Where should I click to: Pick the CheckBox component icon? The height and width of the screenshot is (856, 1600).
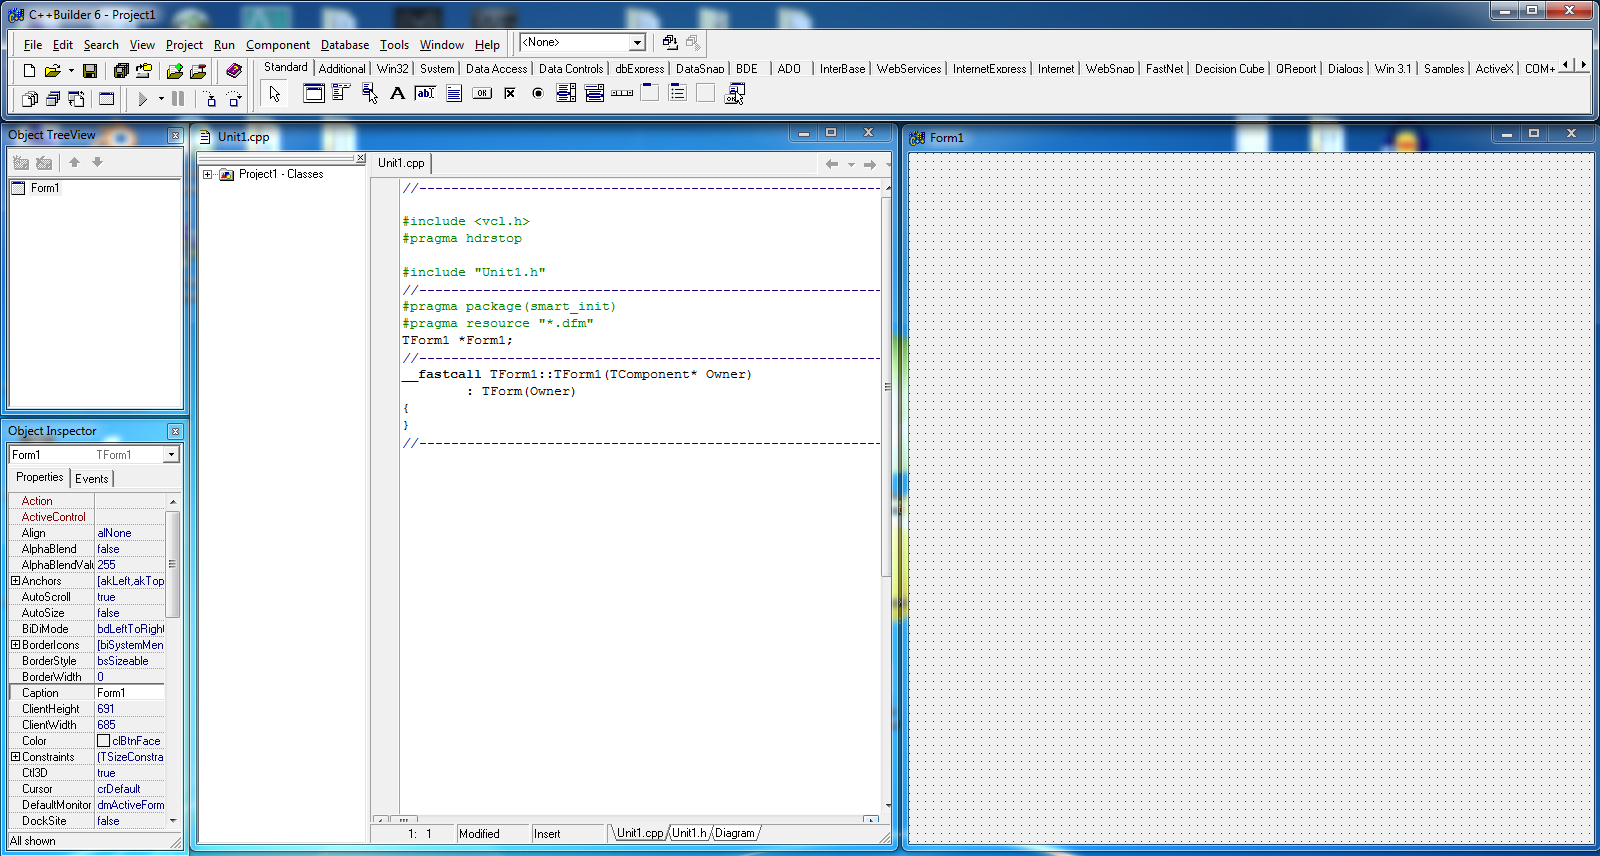point(509,93)
